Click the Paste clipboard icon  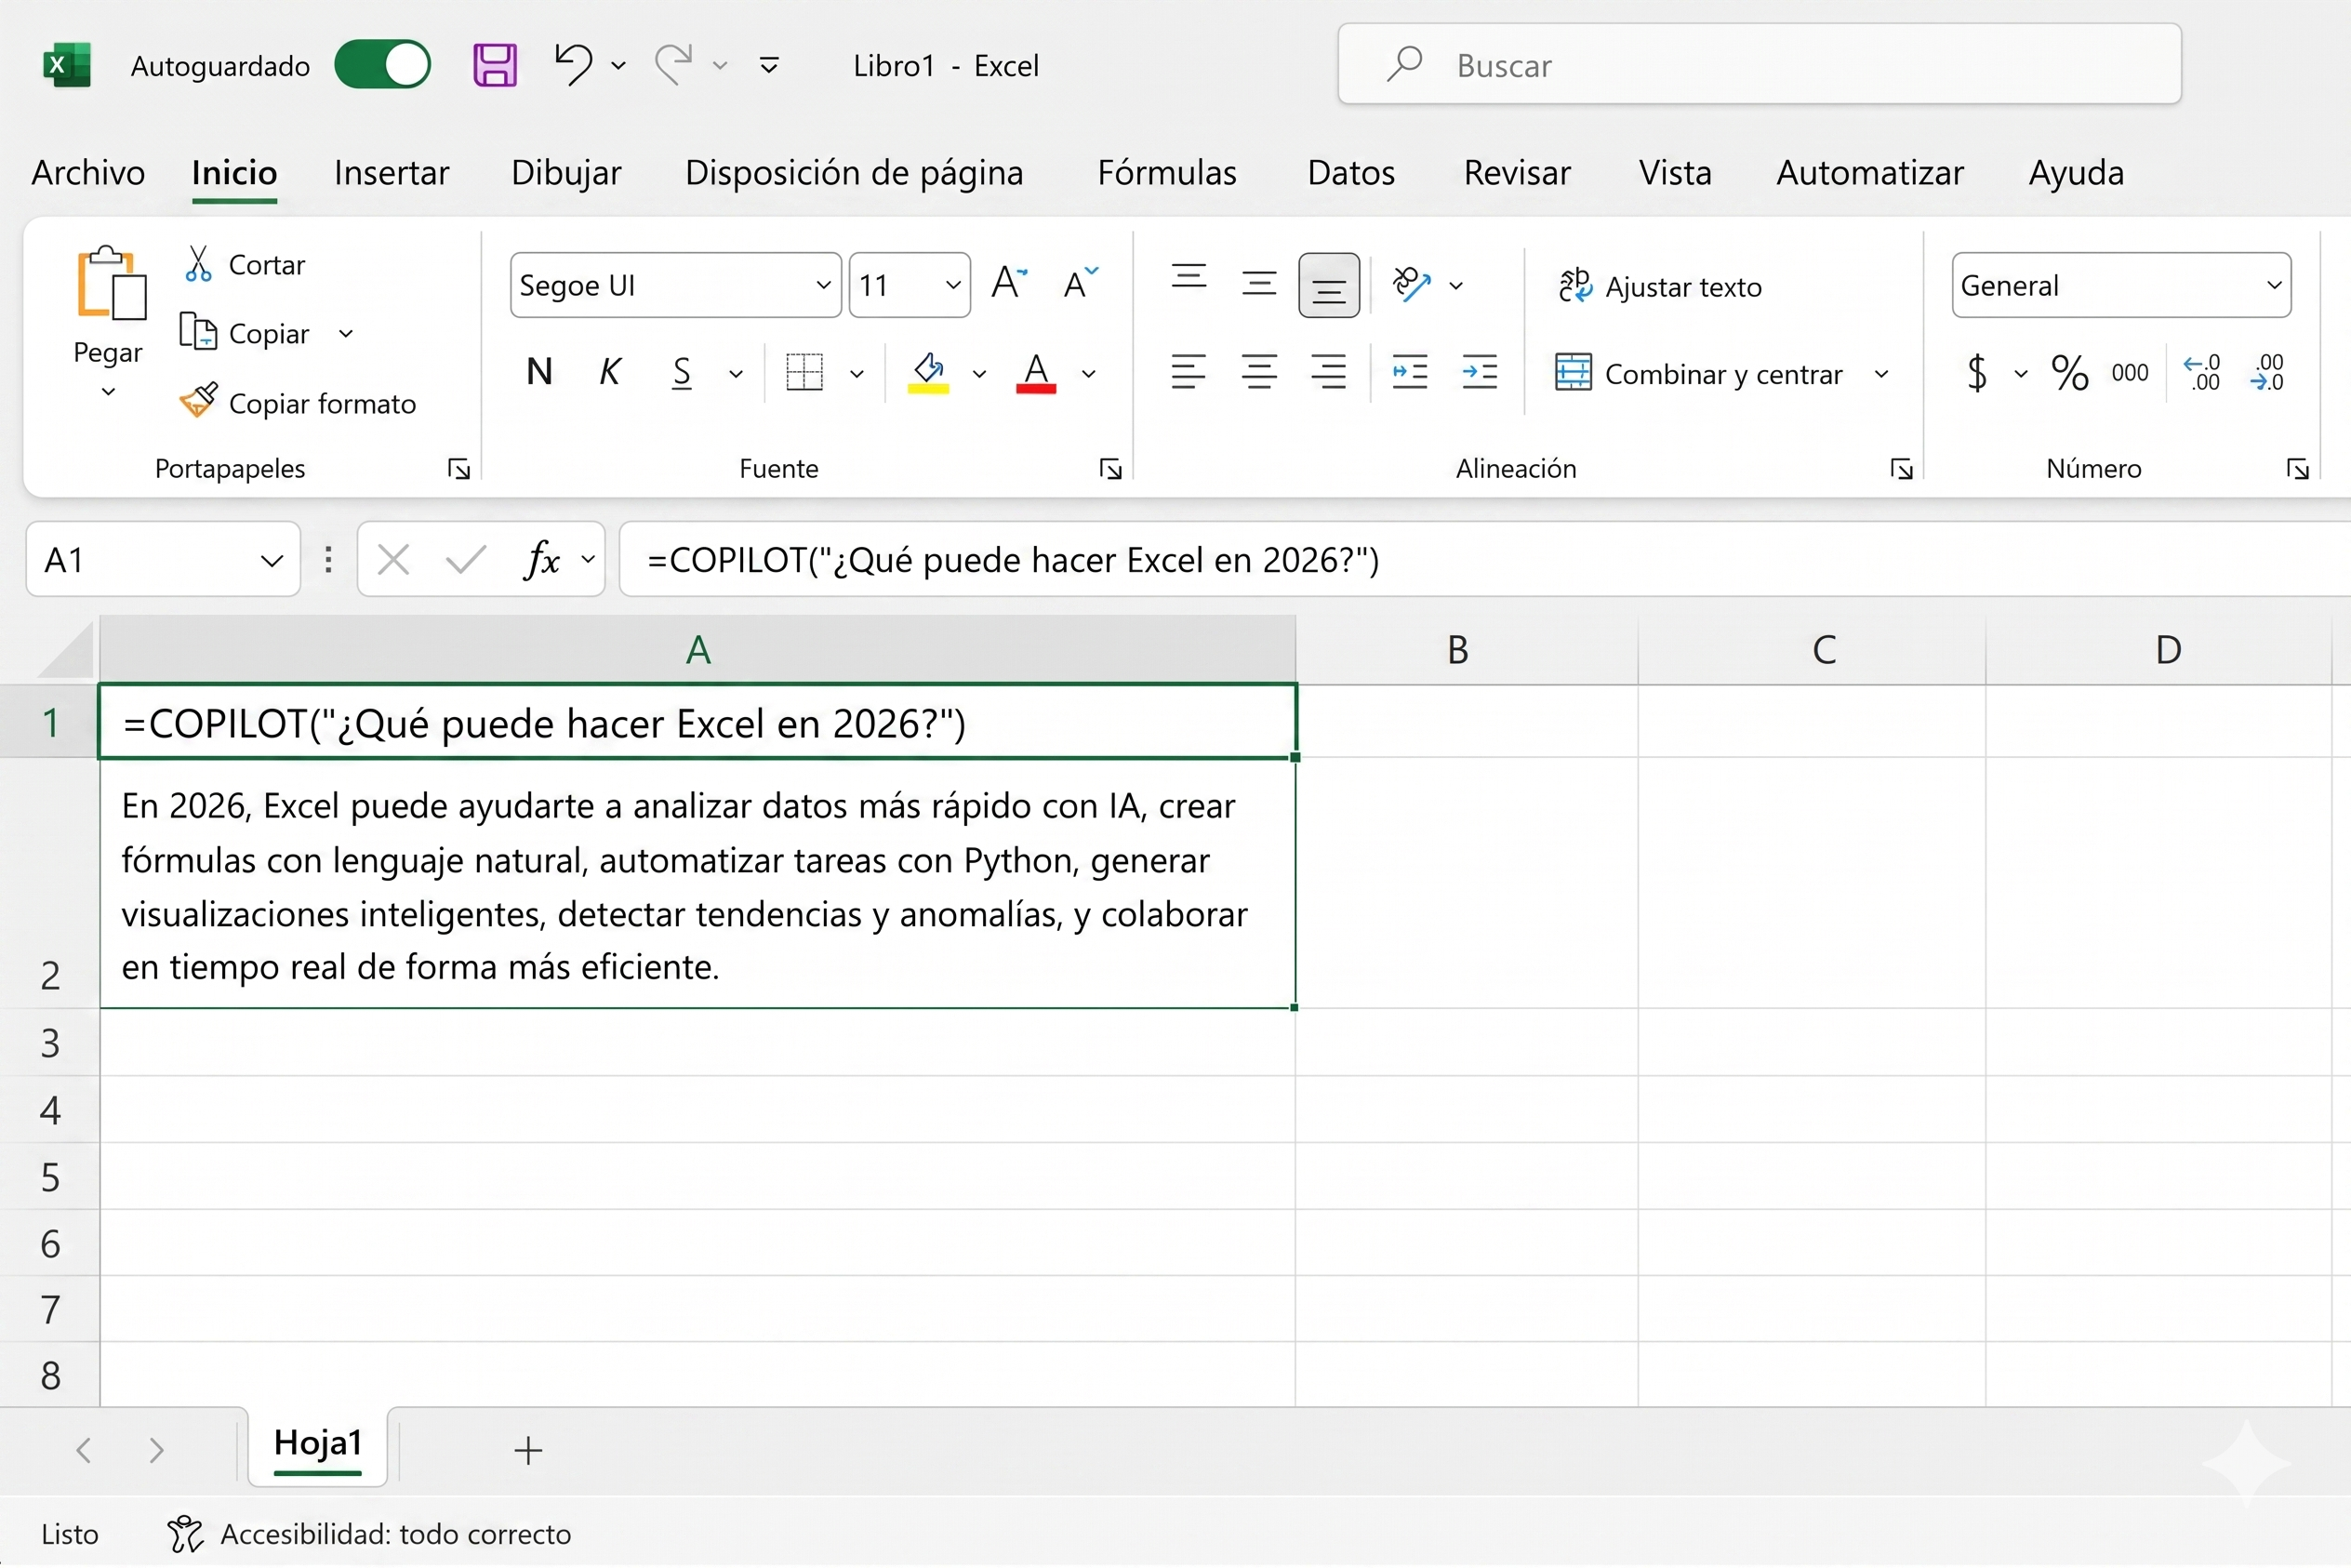tap(110, 282)
